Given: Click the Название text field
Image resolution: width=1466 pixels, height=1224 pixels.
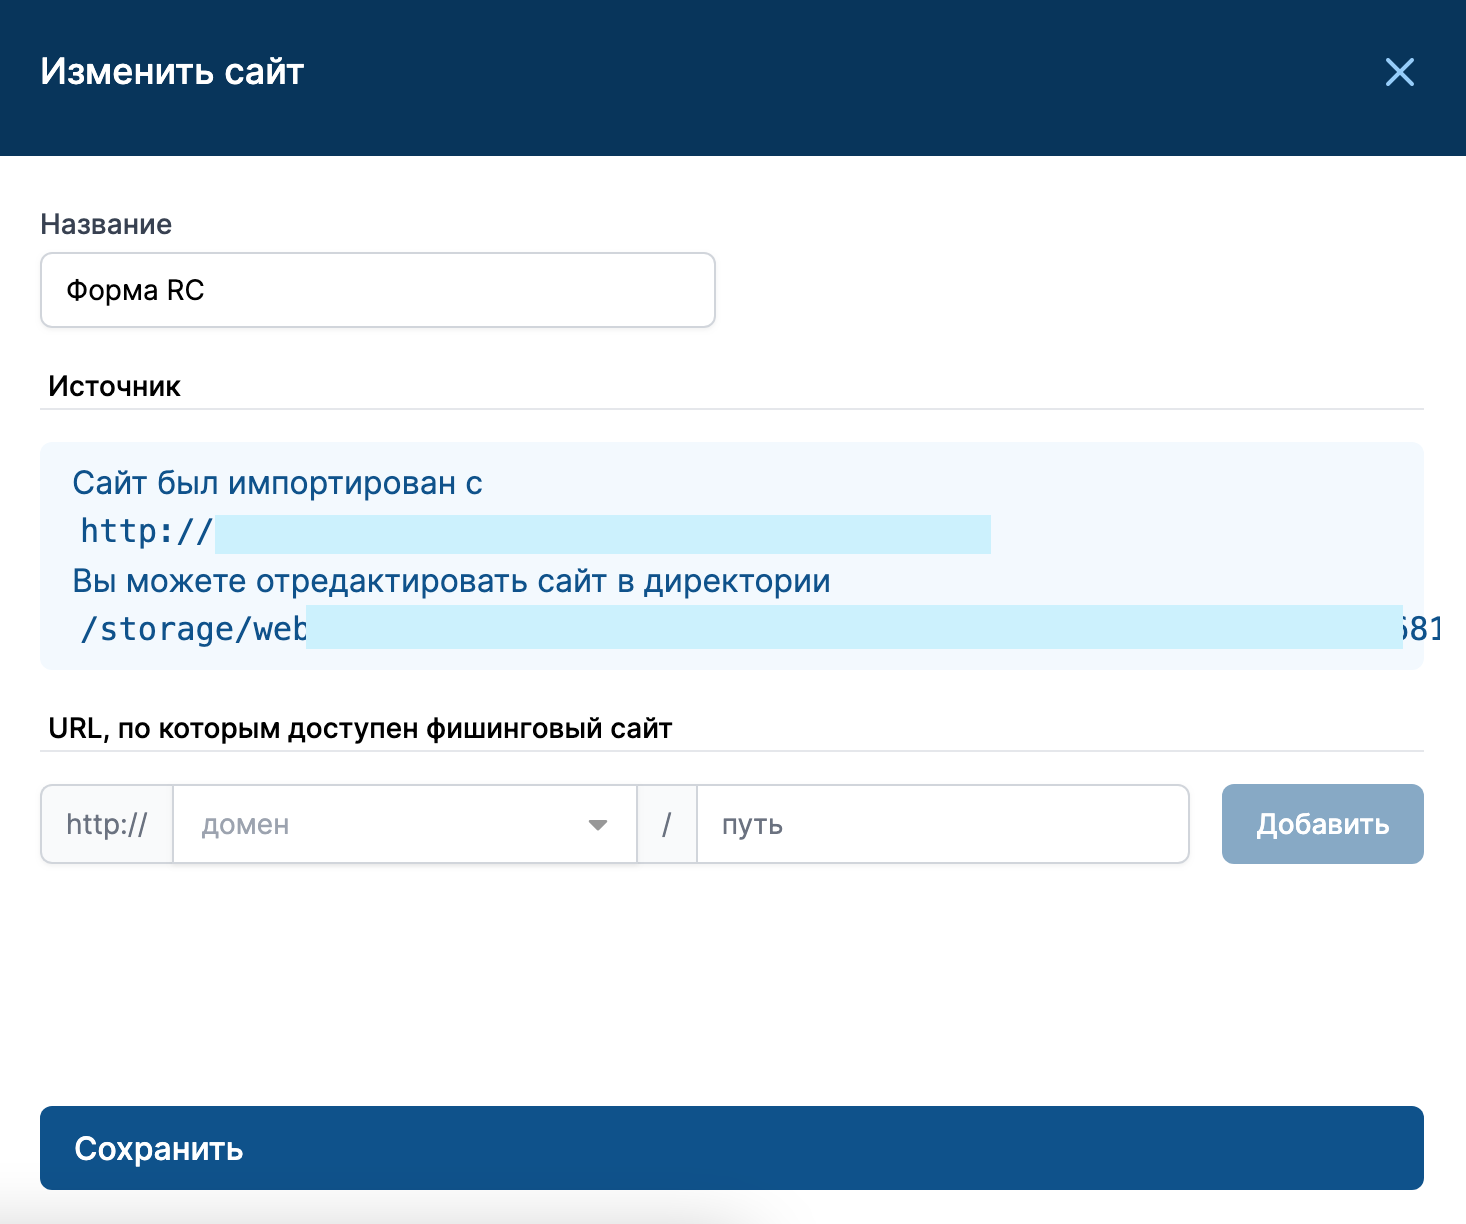Looking at the screenshot, I should click(377, 290).
